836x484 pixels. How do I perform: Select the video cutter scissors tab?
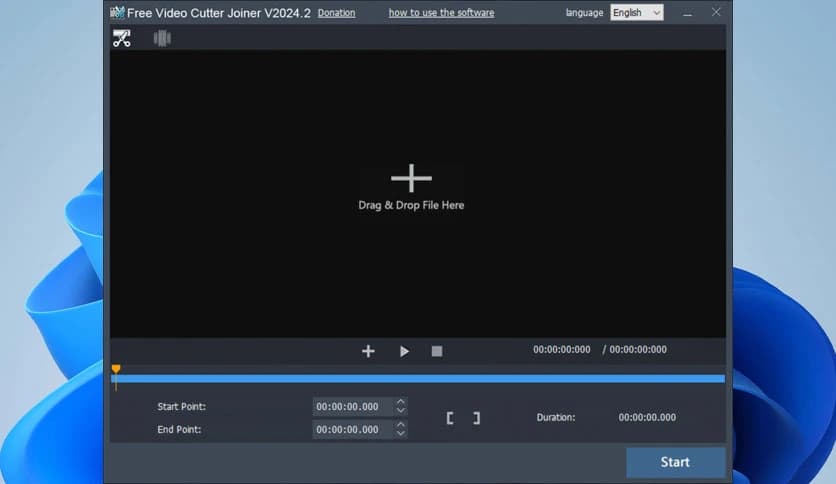(122, 38)
